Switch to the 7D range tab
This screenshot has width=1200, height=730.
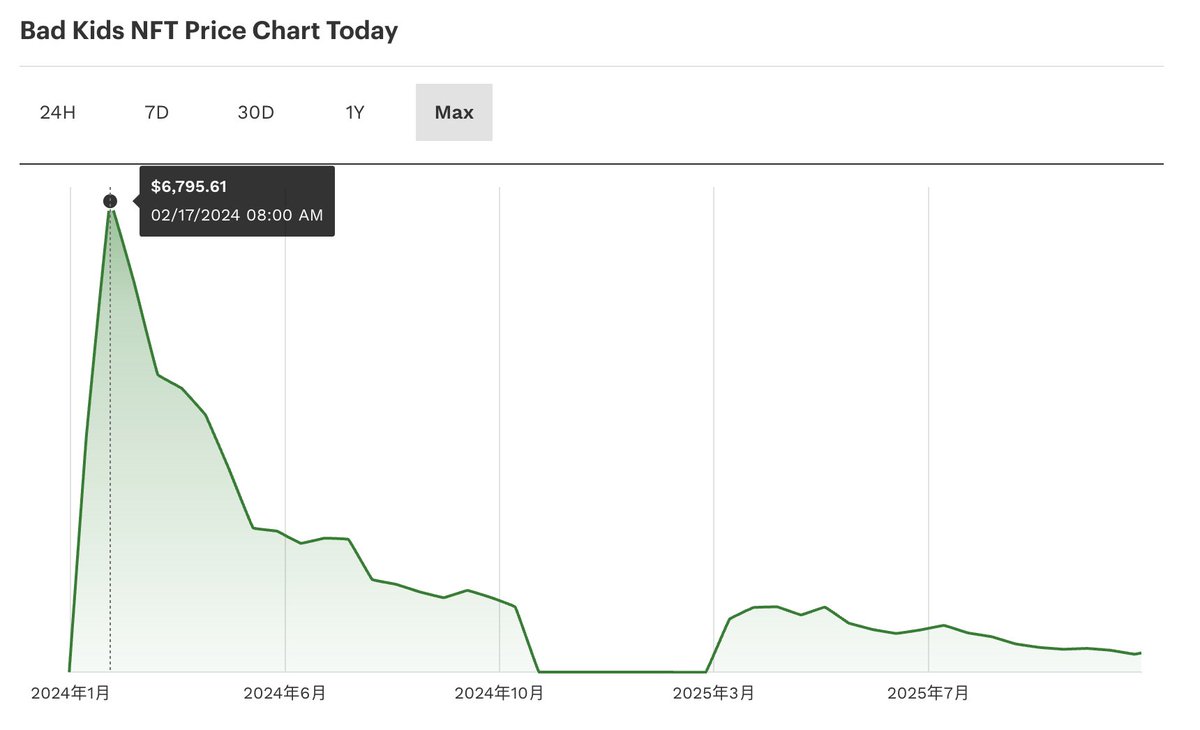coord(156,112)
